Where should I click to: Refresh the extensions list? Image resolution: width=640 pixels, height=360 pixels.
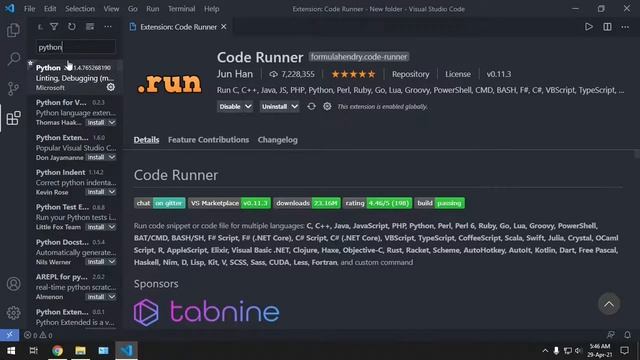click(x=72, y=27)
